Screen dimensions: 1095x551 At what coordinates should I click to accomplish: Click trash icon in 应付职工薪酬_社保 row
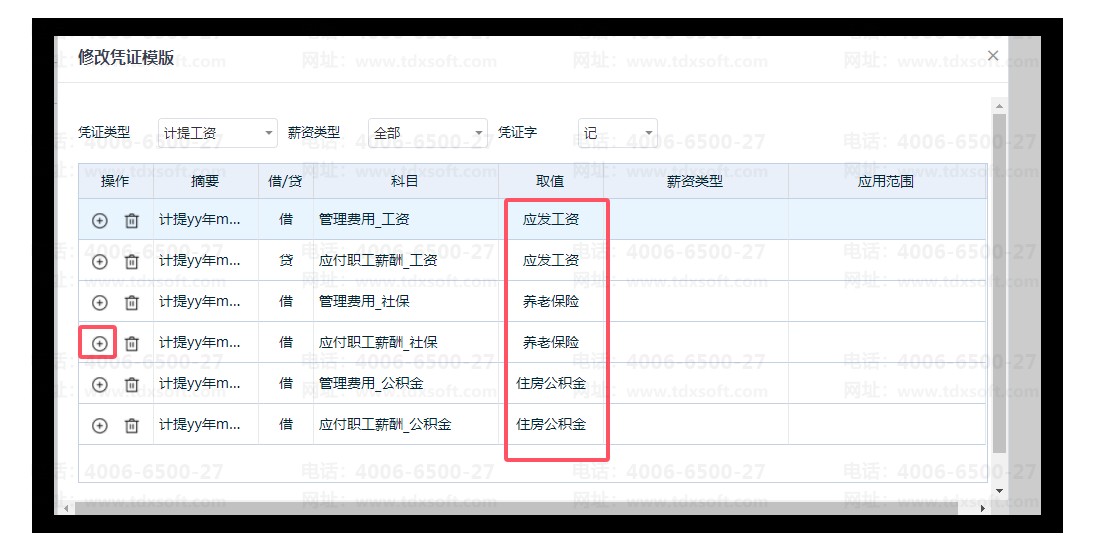131,343
